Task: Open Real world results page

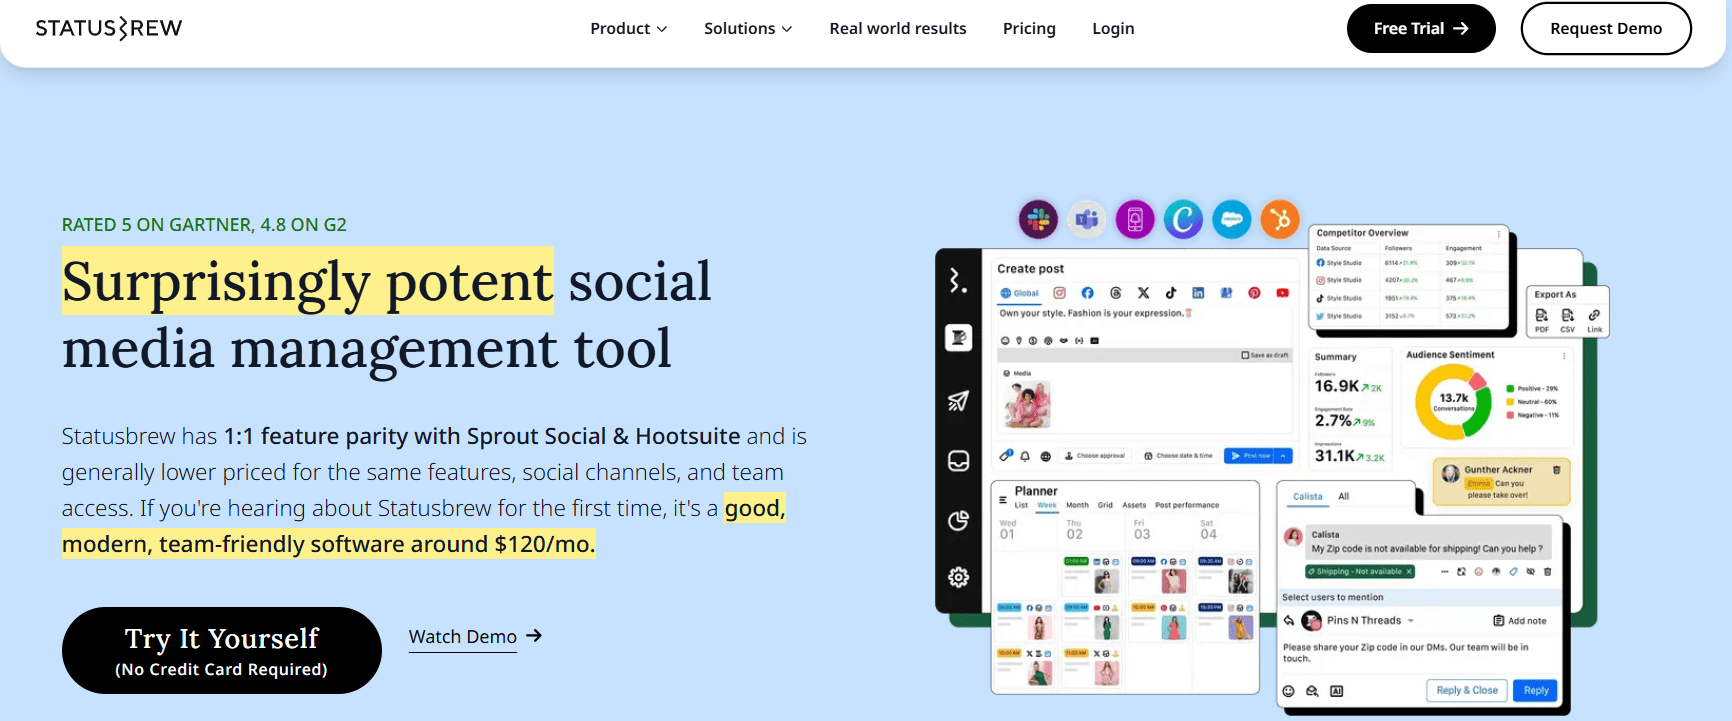Action: (898, 28)
